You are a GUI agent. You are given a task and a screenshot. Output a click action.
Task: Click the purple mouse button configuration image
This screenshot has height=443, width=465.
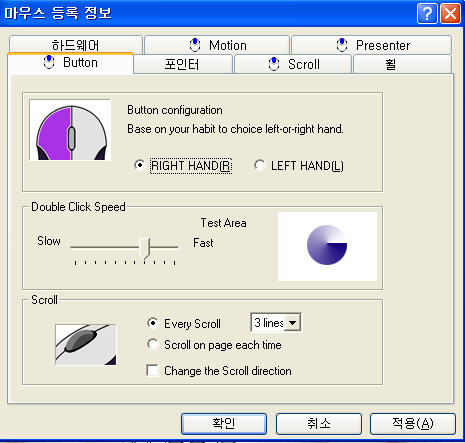(x=70, y=130)
